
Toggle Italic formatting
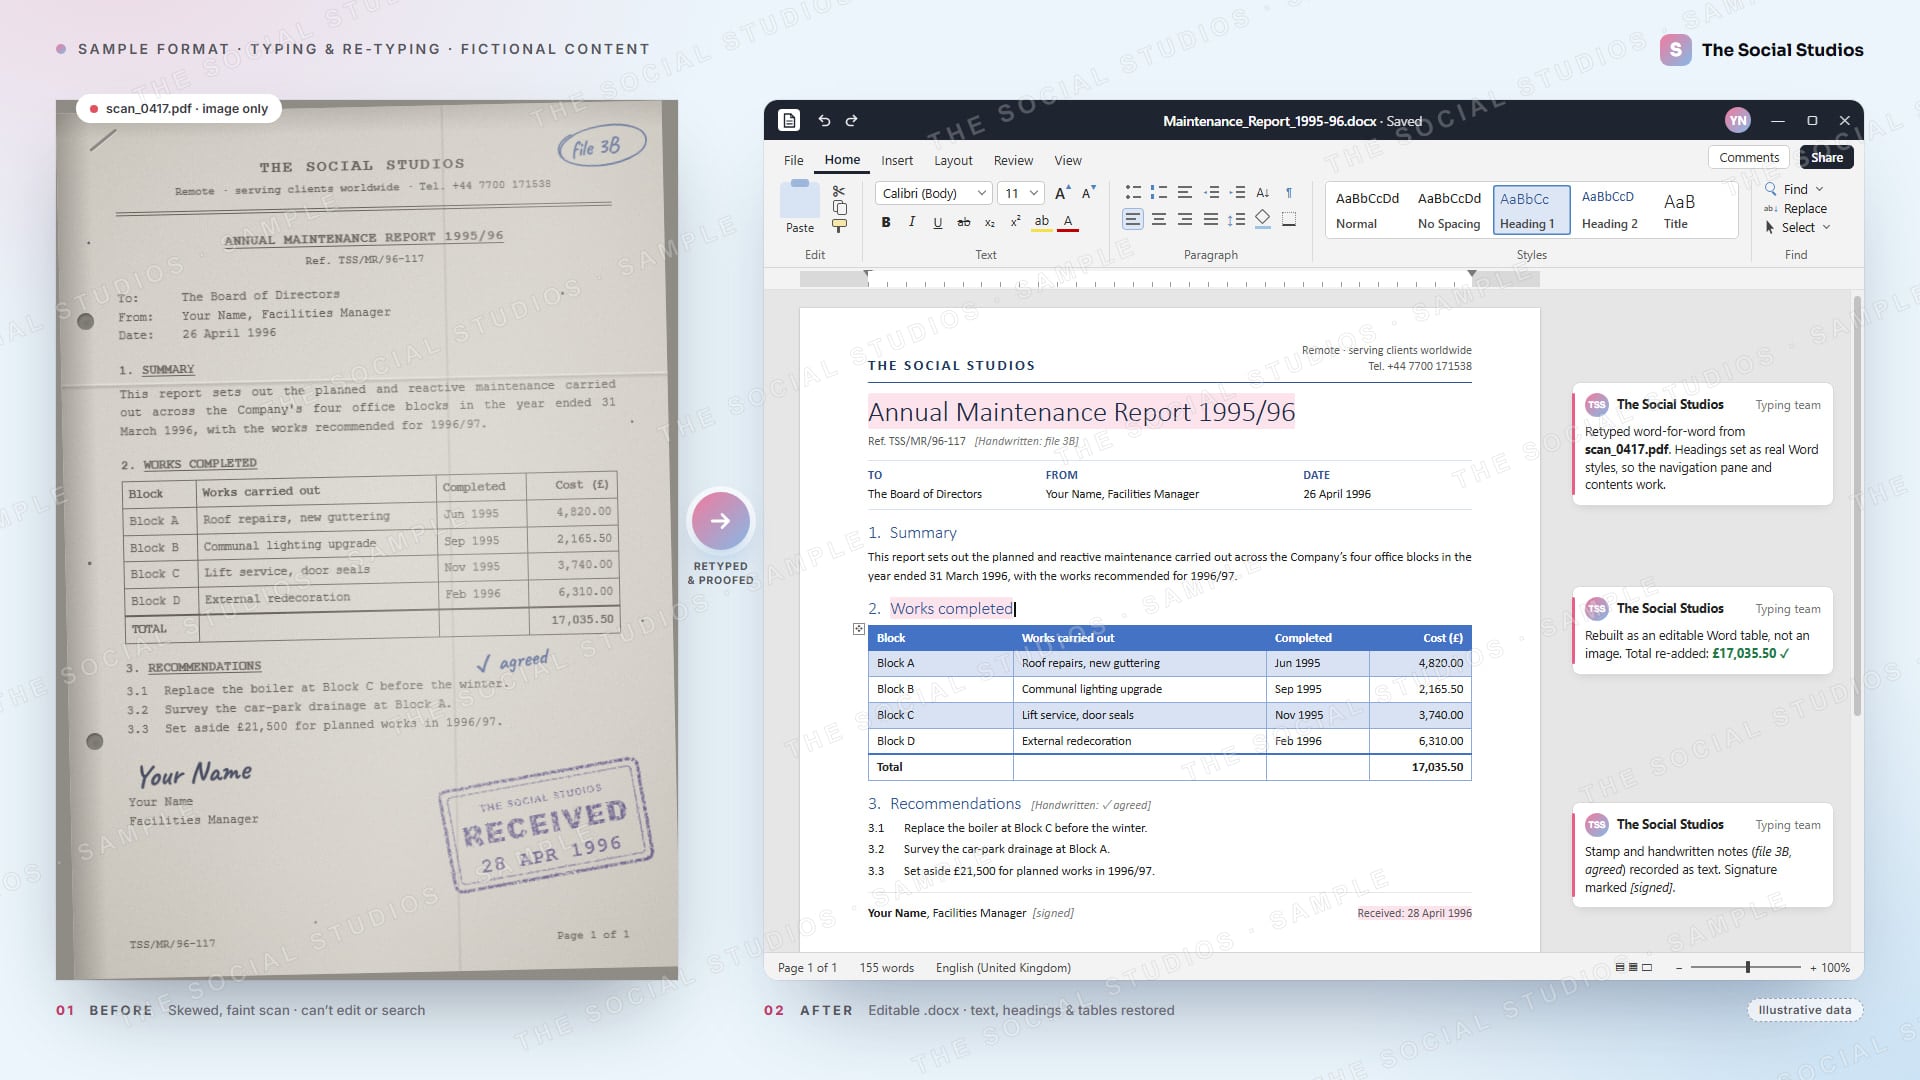pyautogui.click(x=912, y=222)
